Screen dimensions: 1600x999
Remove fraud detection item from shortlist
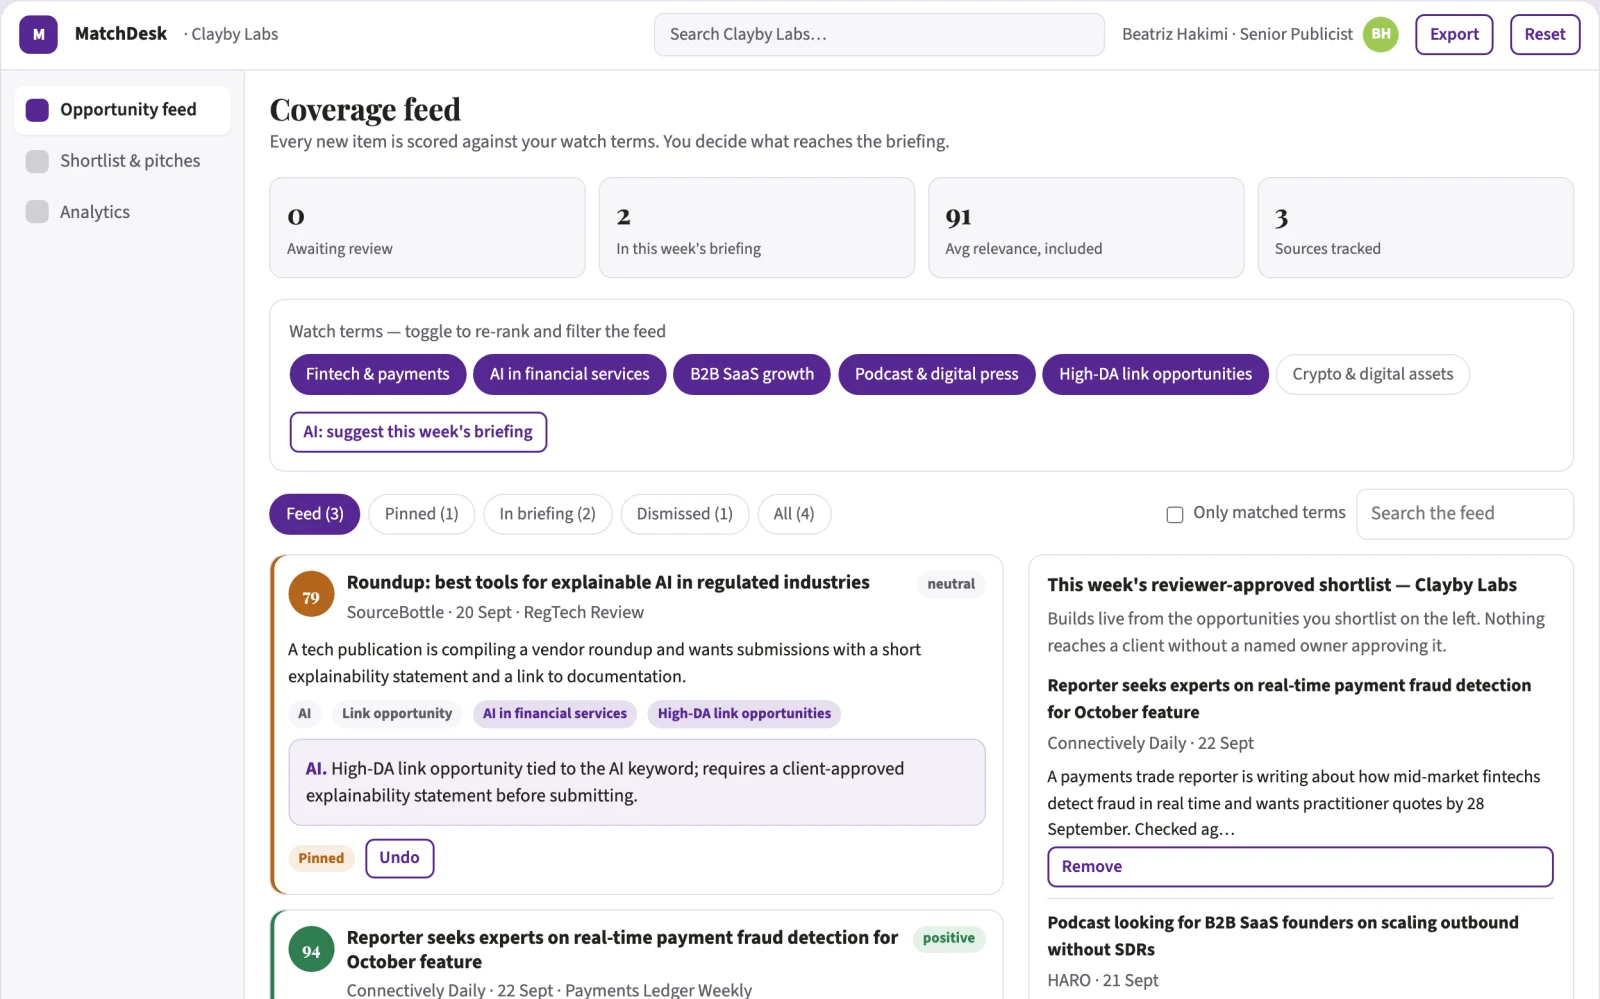coord(1300,867)
